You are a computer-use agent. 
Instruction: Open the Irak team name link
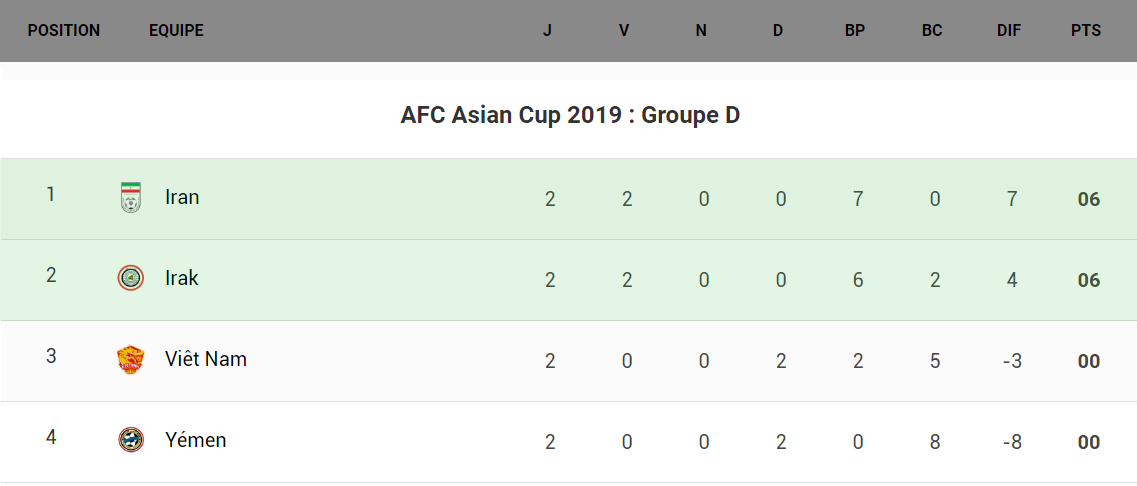[182, 279]
